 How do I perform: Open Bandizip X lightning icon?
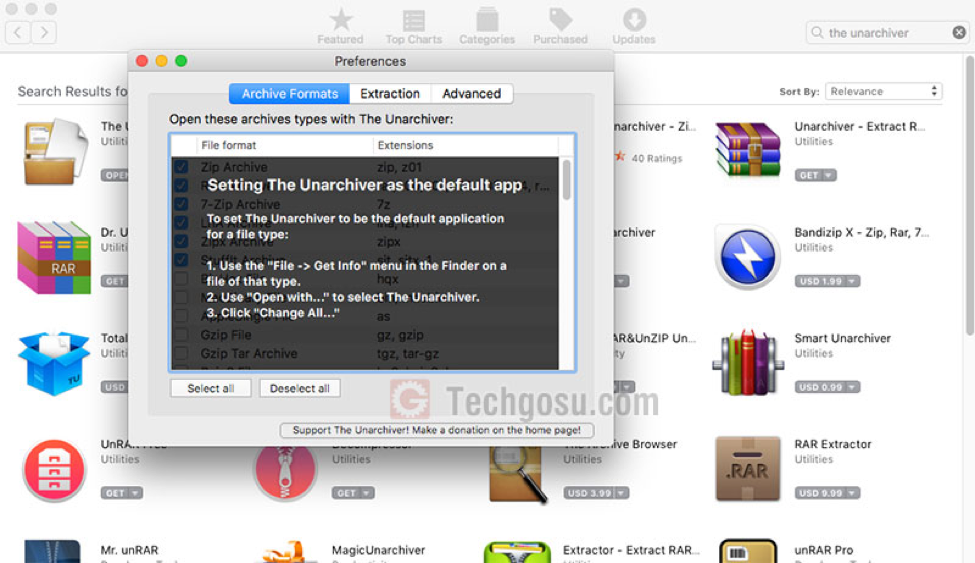pos(747,258)
